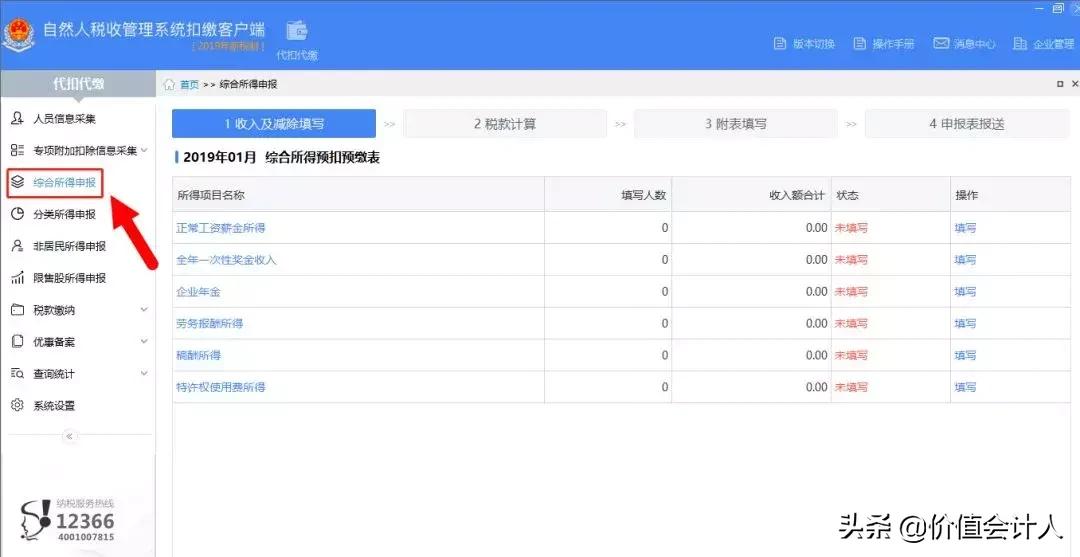Select step 2 税款计算 tab
The width and height of the screenshot is (1080, 557).
click(505, 124)
